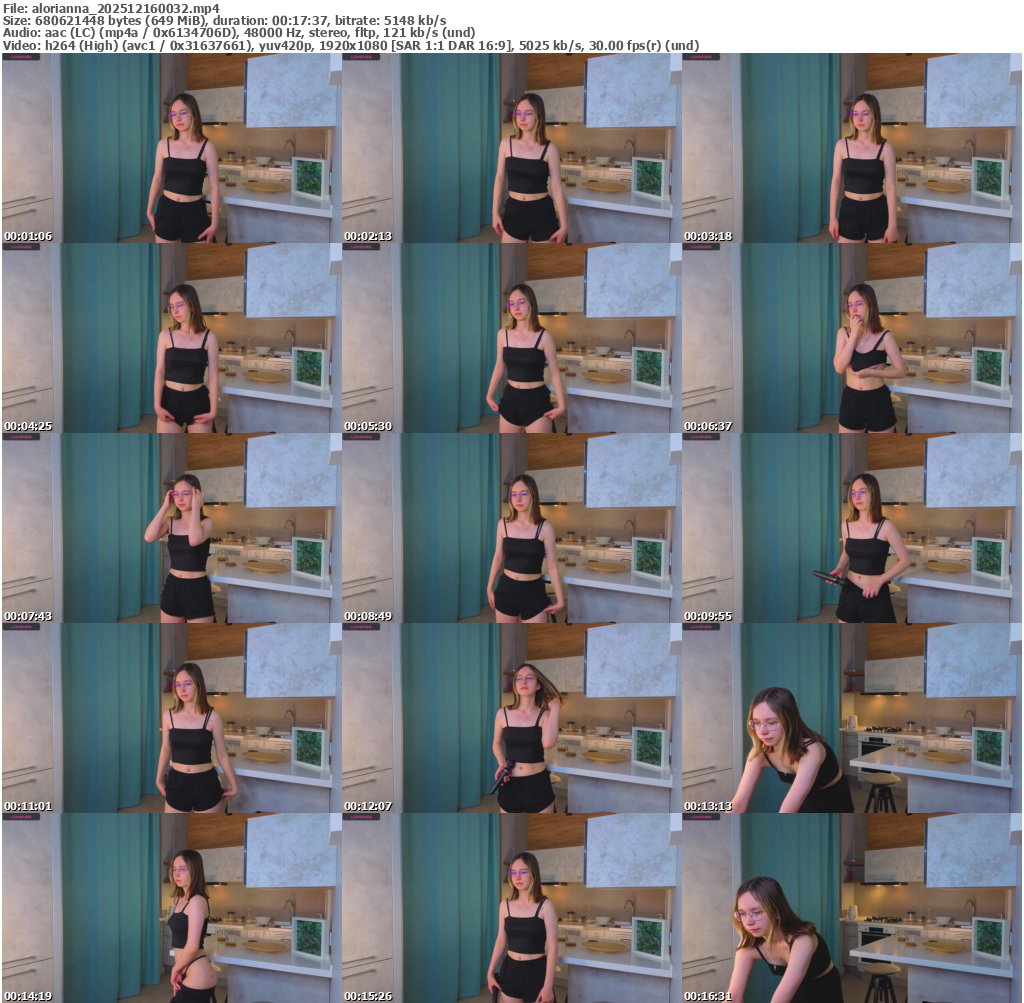Select the final frame at 00:16:31
The image size is (1024, 1003).
(851, 908)
